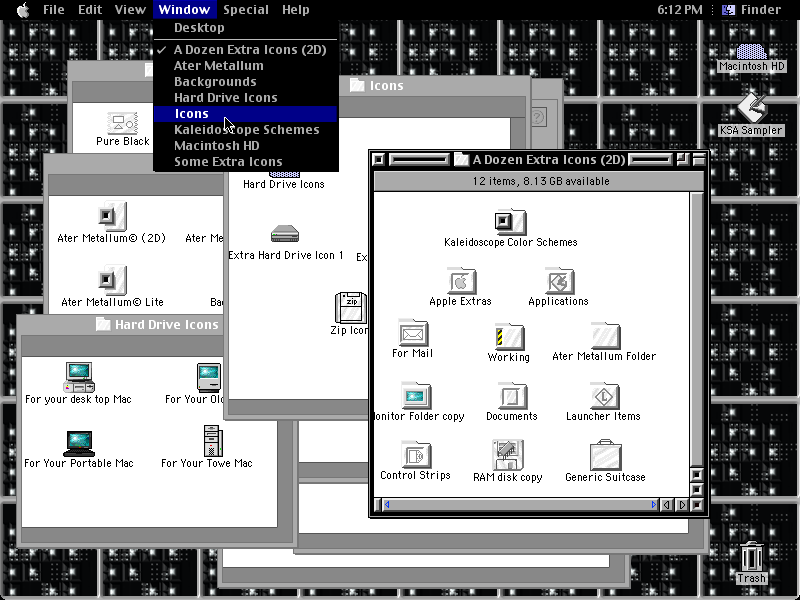Select the Ater Metallum© (2D) scheme icon
Viewport: 800px width, 600px height.
[x=111, y=216]
